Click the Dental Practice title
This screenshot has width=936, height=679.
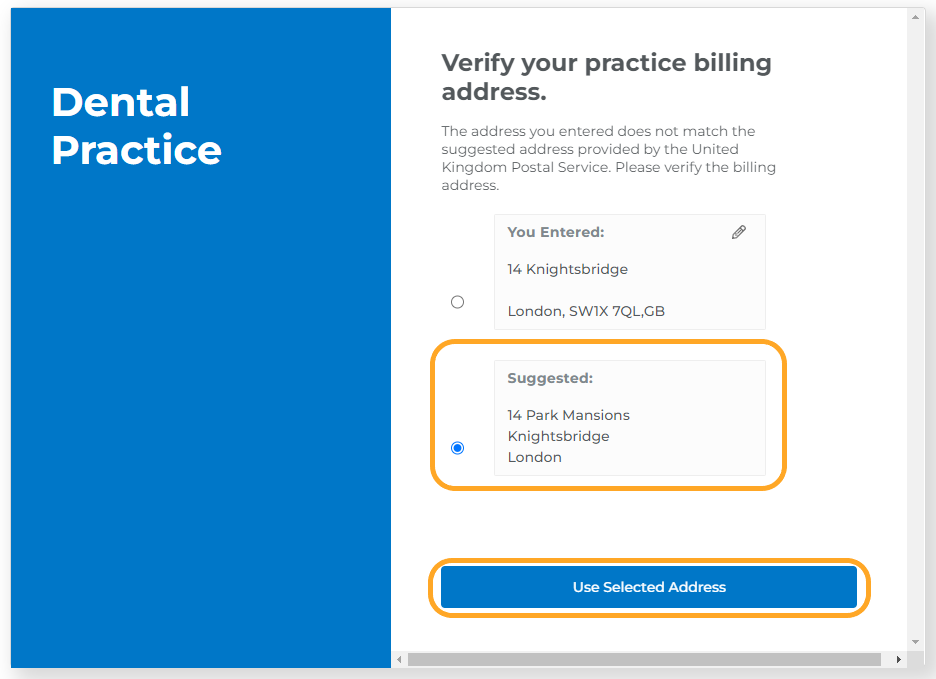point(137,126)
